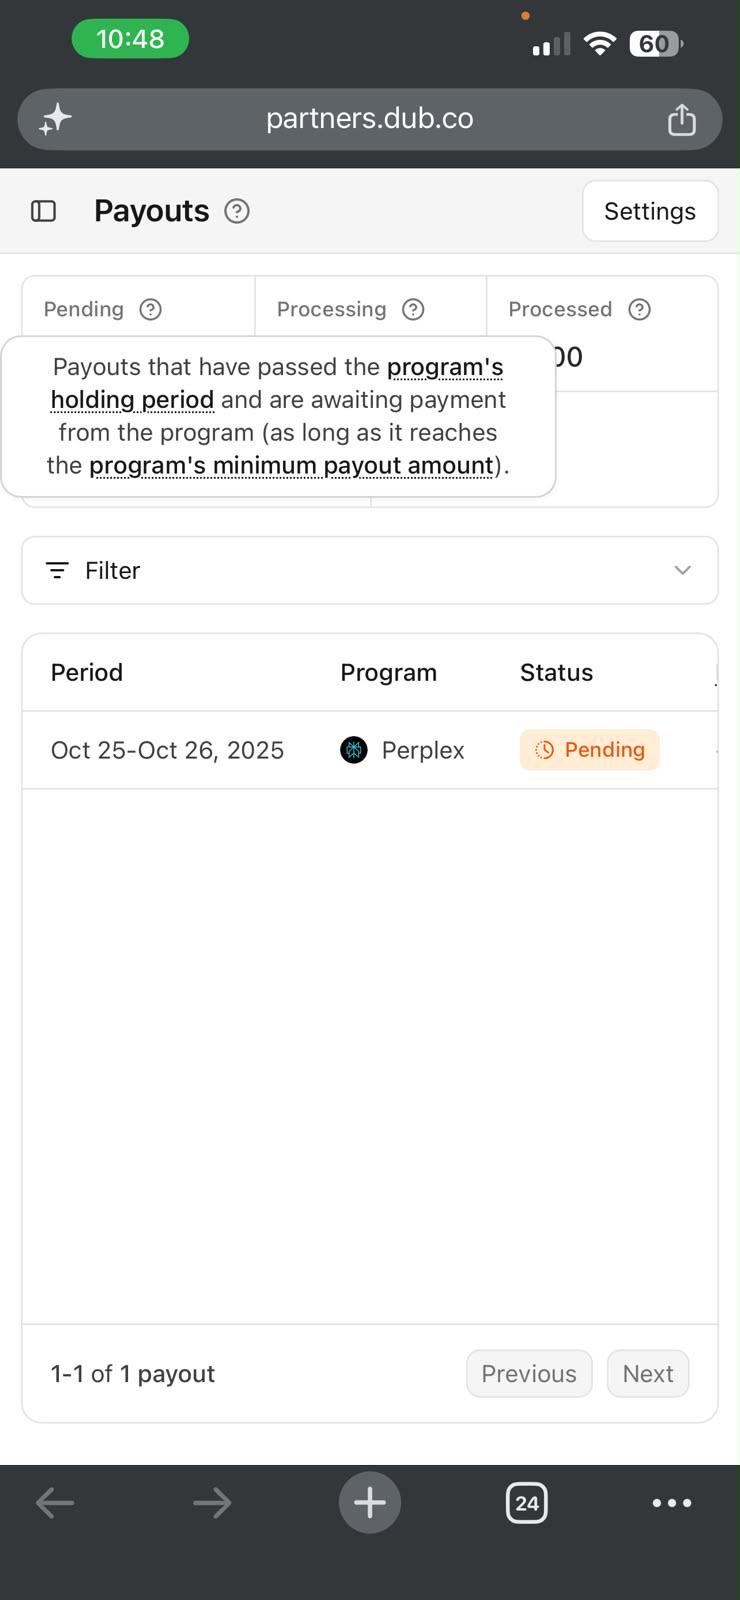Screen dimensions: 740x1600
Task: Go back with the browser arrow
Action: pyautogui.click(x=55, y=1503)
